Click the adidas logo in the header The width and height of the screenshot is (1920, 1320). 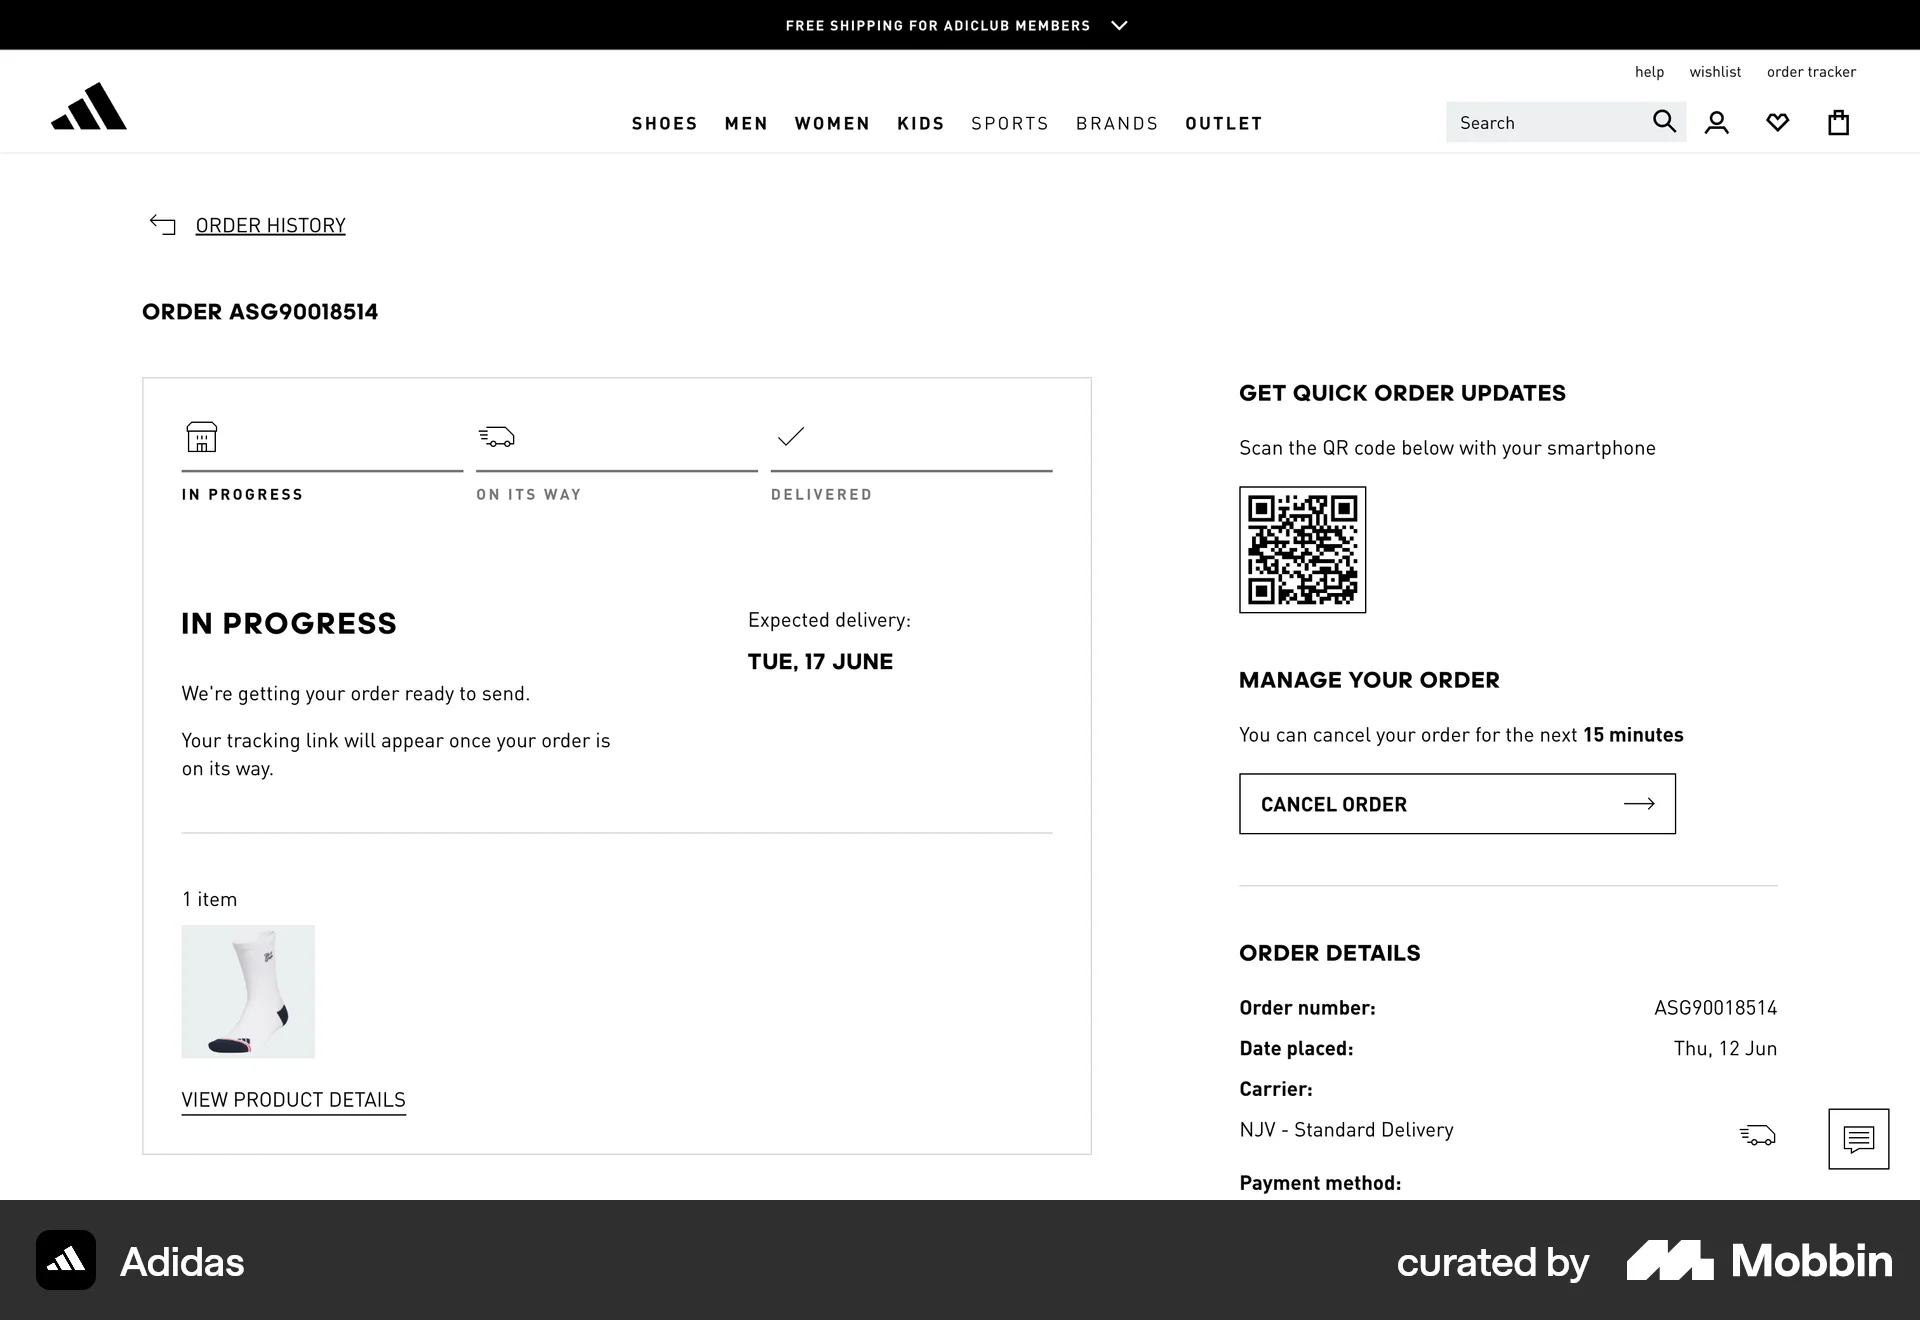point(89,108)
